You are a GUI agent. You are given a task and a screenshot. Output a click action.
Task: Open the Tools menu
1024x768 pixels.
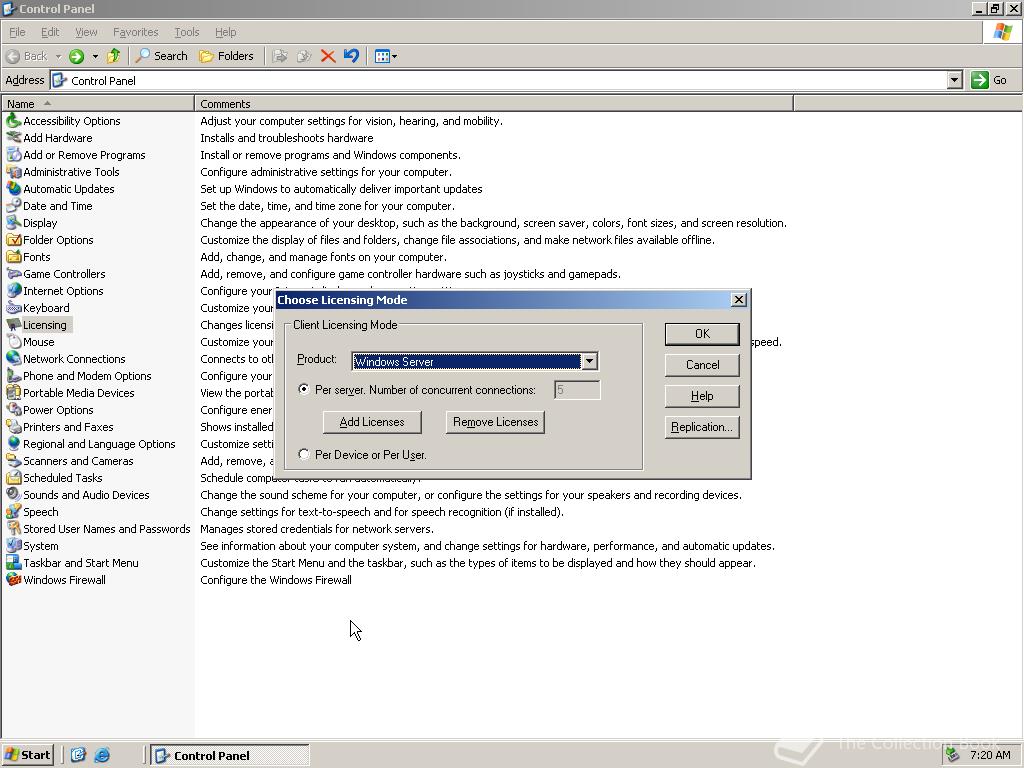(x=186, y=32)
